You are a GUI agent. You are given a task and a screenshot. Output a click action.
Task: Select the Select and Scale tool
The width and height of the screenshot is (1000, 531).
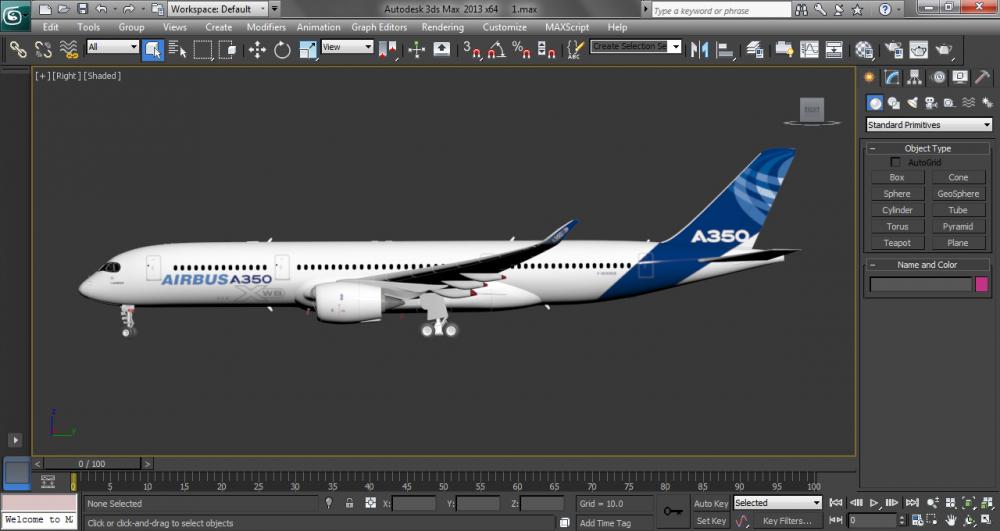click(x=307, y=49)
